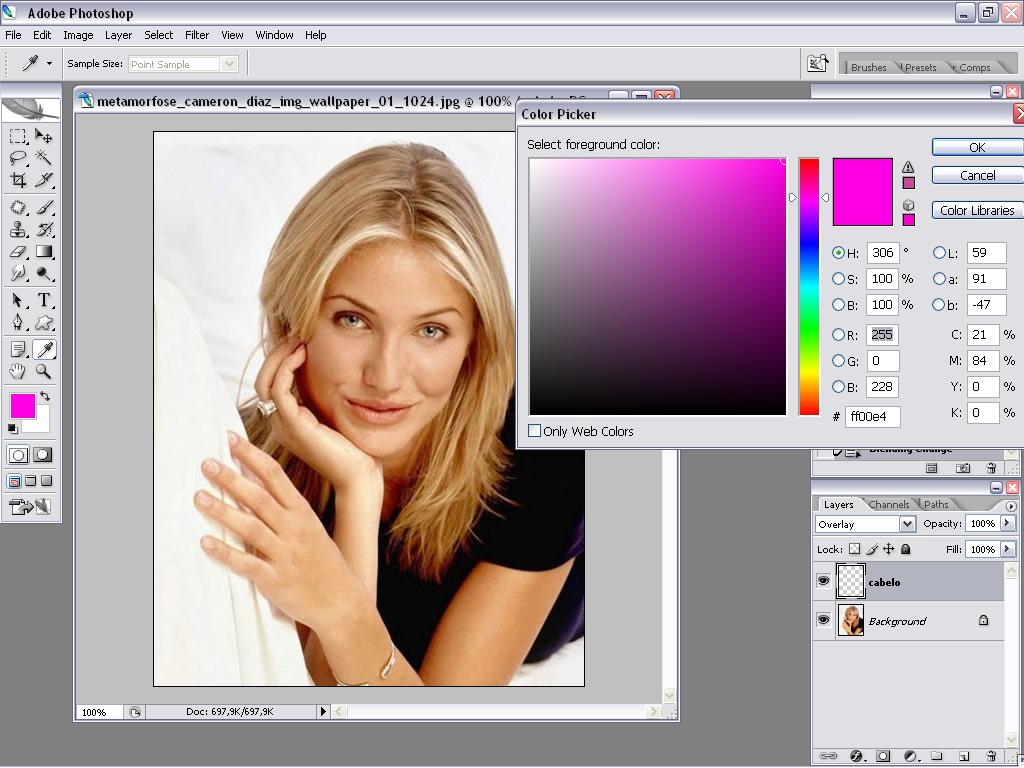Viewport: 1024px width, 768px height.
Task: Swap foreground and background colors icon
Action: (44, 396)
